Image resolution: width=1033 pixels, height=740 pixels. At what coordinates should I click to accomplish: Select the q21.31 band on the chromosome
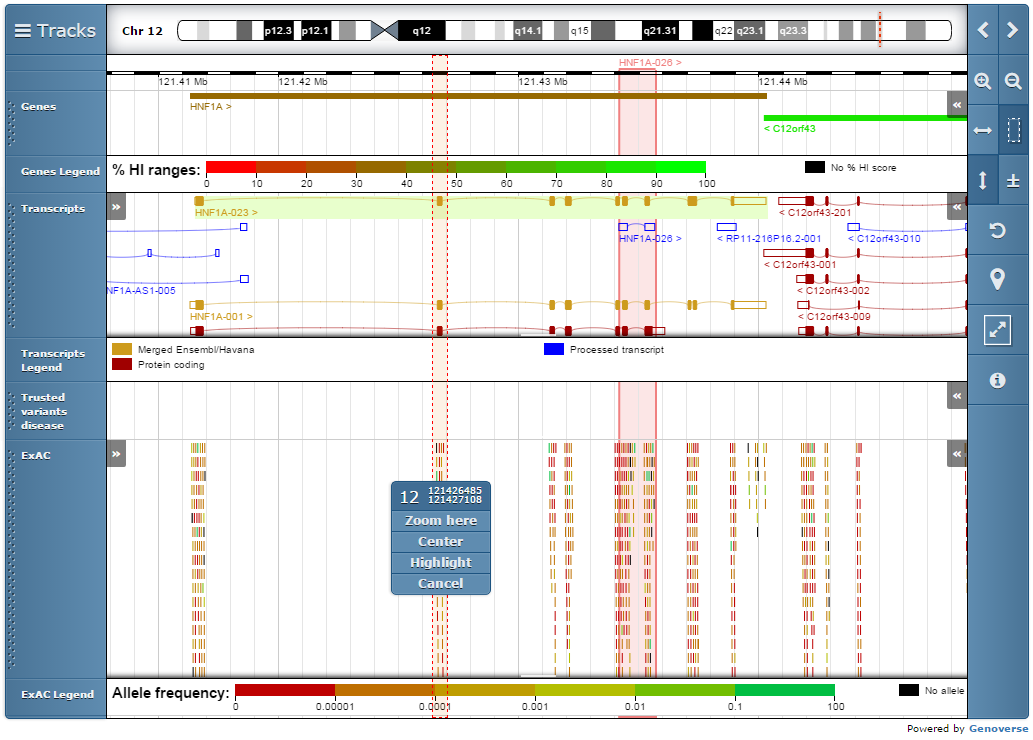tap(660, 30)
